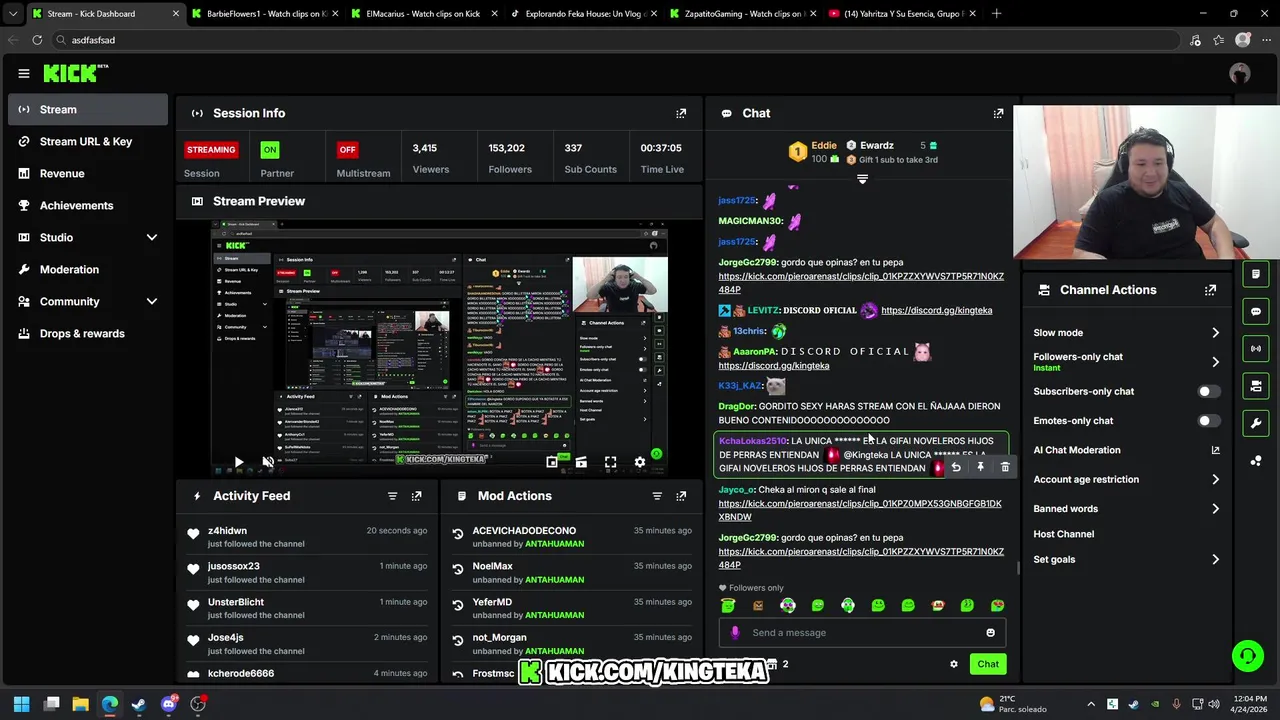Expand Slow mode options
1280x720 pixels.
tap(1215, 333)
